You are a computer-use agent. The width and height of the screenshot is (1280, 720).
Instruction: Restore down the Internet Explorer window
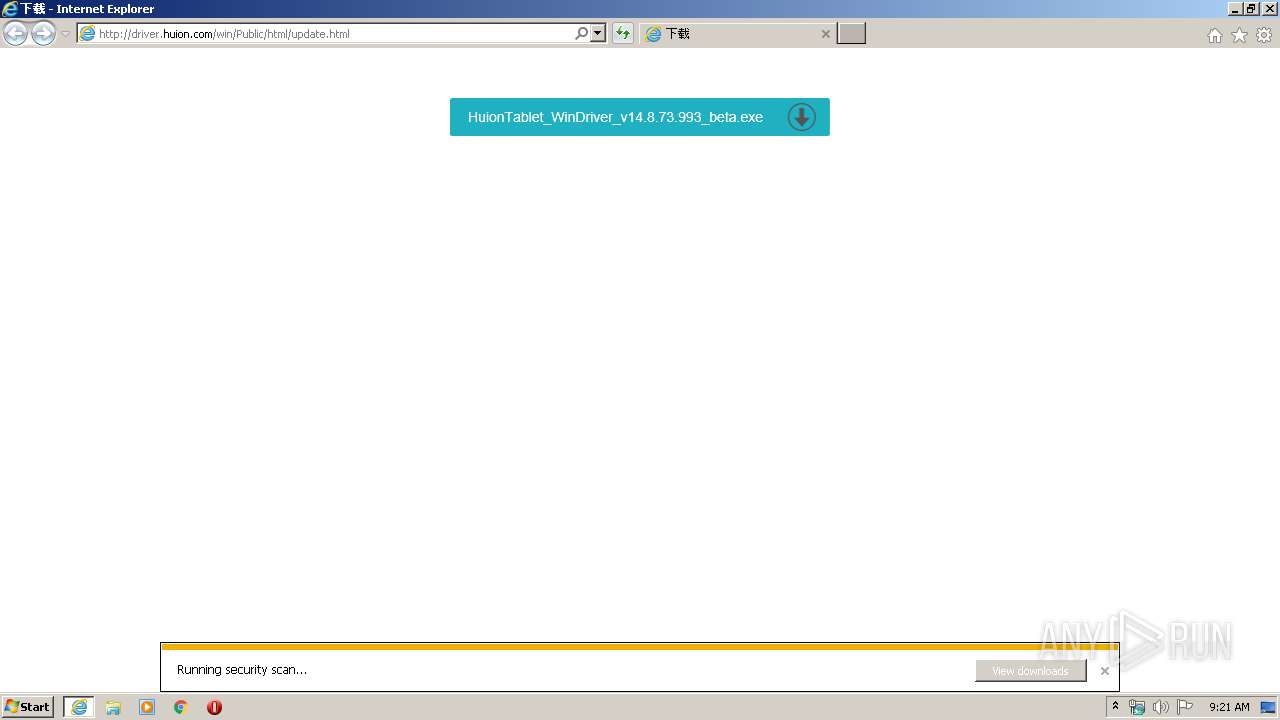(x=1250, y=9)
